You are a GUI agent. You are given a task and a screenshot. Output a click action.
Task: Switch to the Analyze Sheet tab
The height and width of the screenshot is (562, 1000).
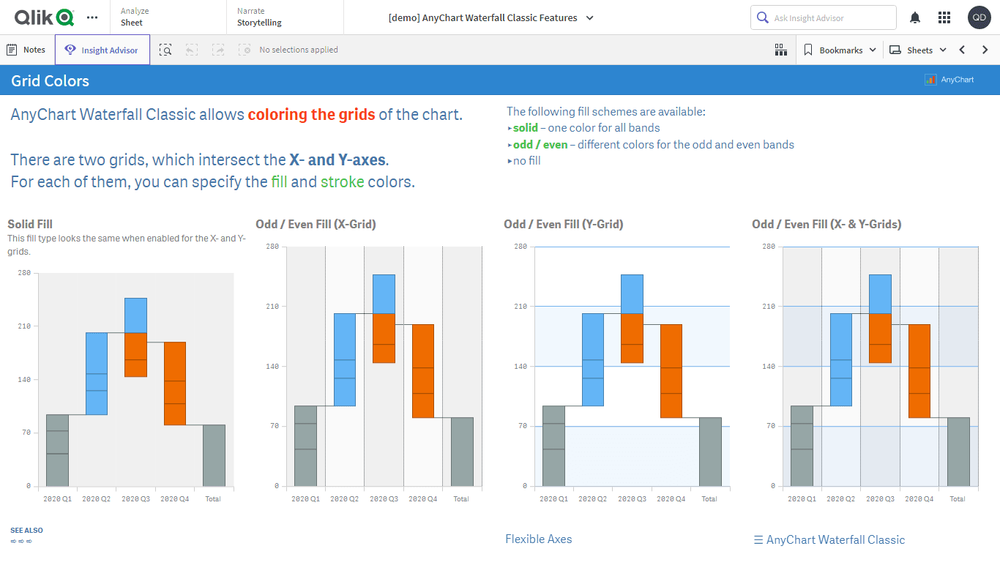click(132, 17)
